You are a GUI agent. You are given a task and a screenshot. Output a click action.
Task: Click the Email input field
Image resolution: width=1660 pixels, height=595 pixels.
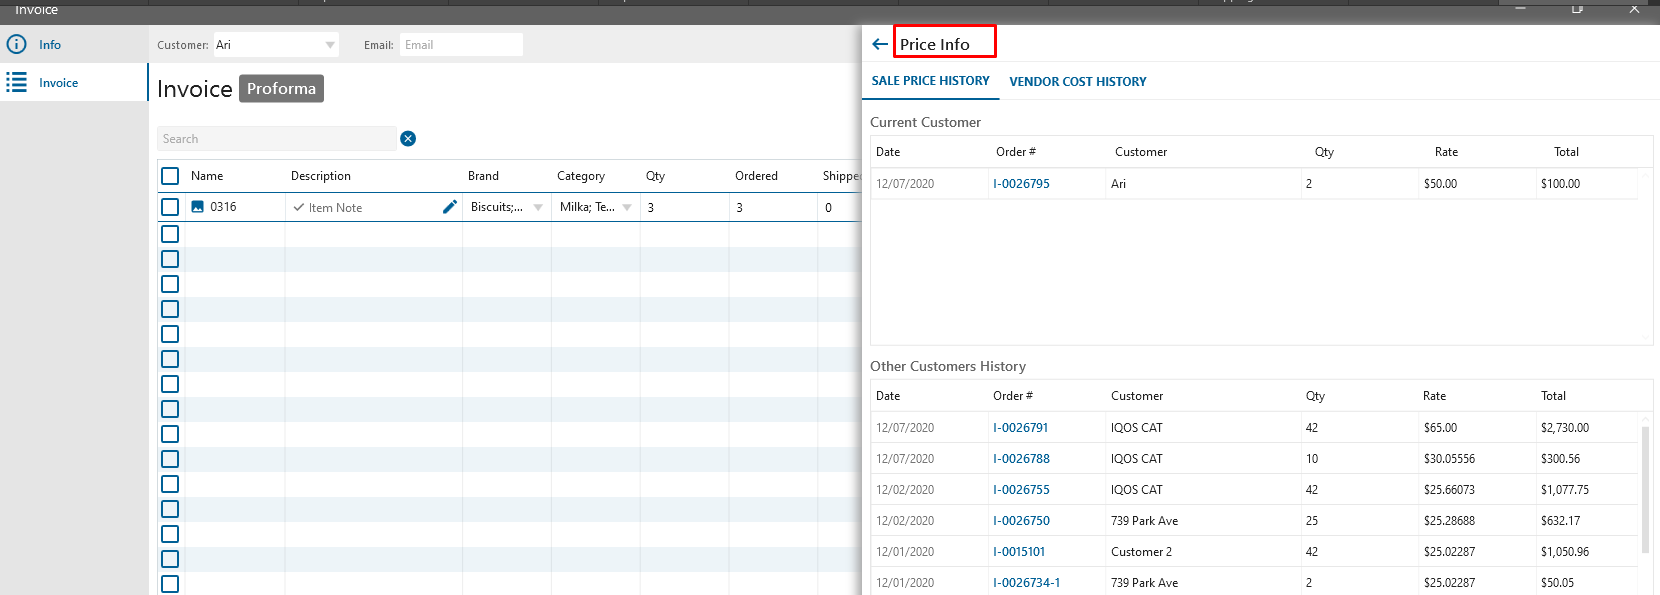[x=460, y=45]
